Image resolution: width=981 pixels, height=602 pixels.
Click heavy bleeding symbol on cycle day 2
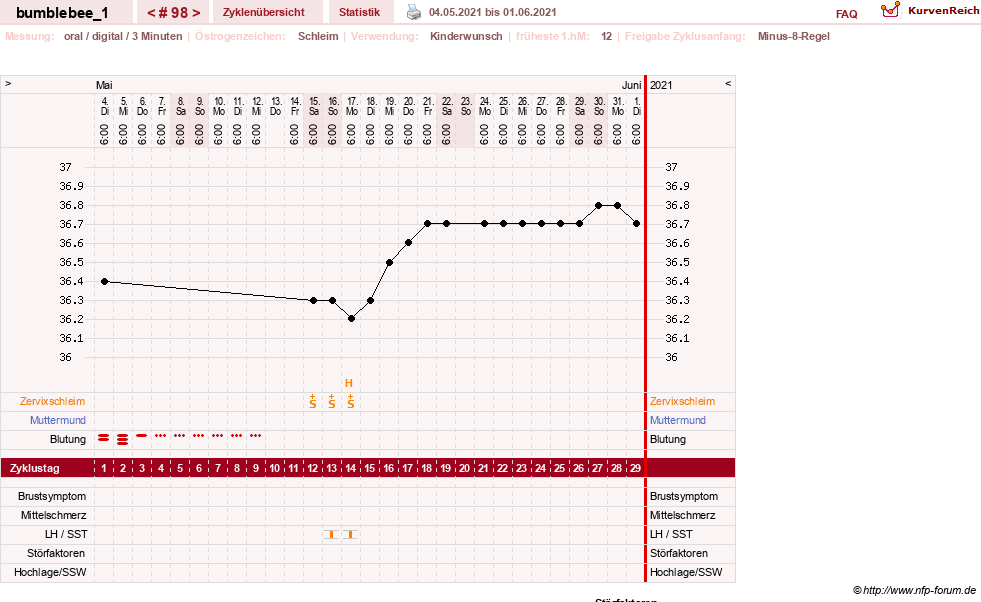click(x=123, y=439)
